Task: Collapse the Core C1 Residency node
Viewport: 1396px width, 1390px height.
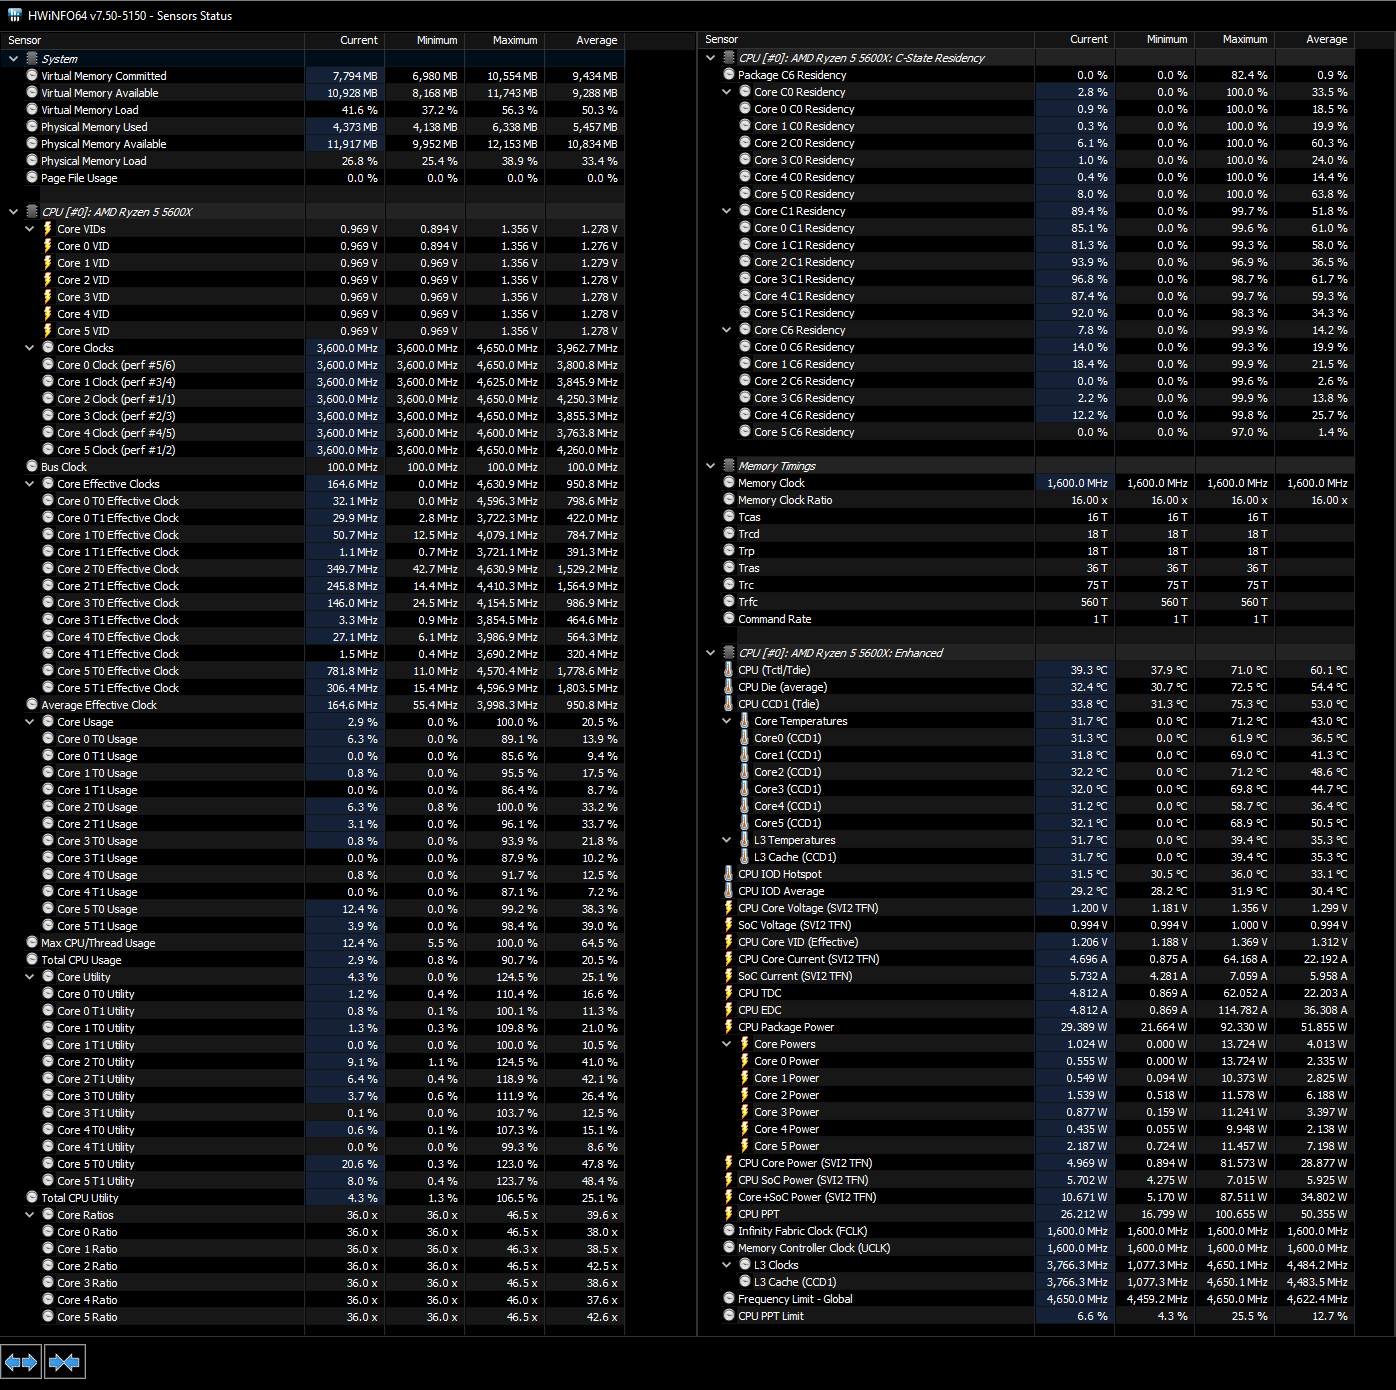Action: [727, 211]
